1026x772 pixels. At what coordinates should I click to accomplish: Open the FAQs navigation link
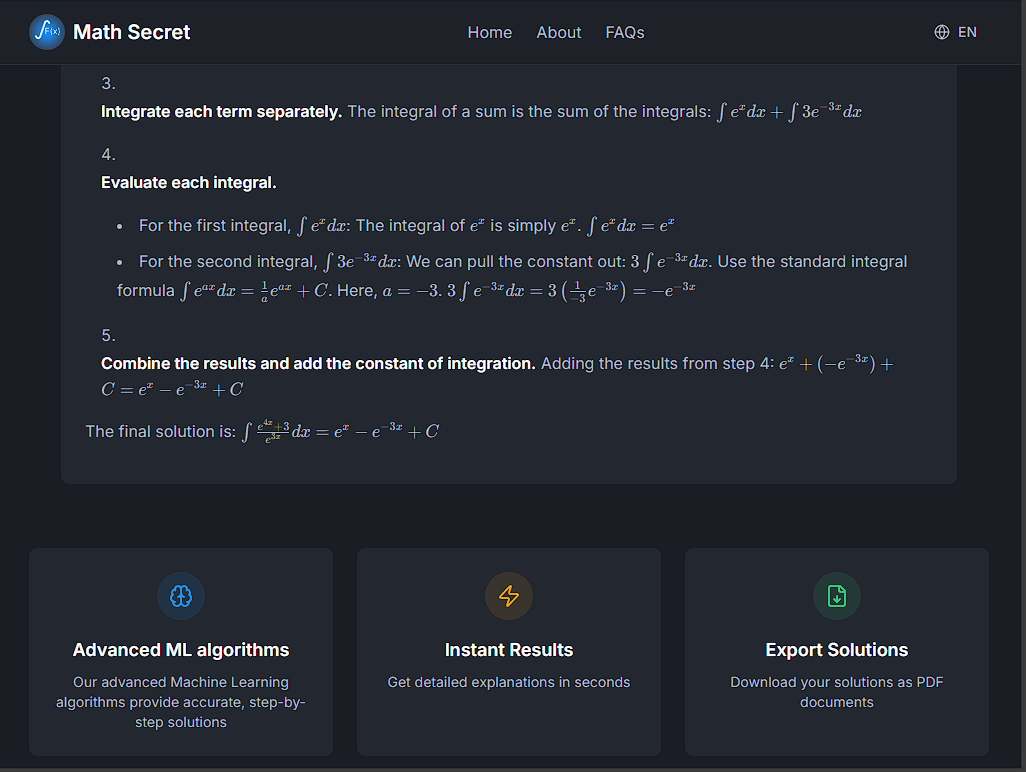625,32
